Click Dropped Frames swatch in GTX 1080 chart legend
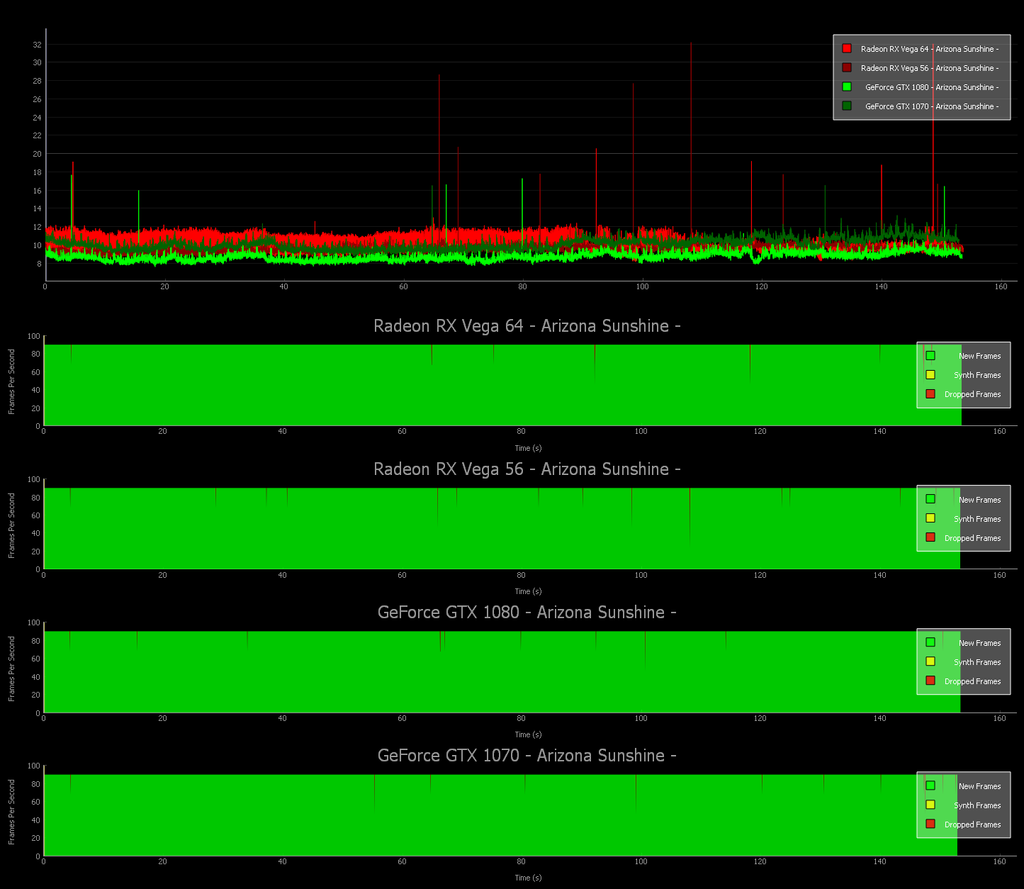Viewport: 1024px width, 889px height. (x=930, y=680)
